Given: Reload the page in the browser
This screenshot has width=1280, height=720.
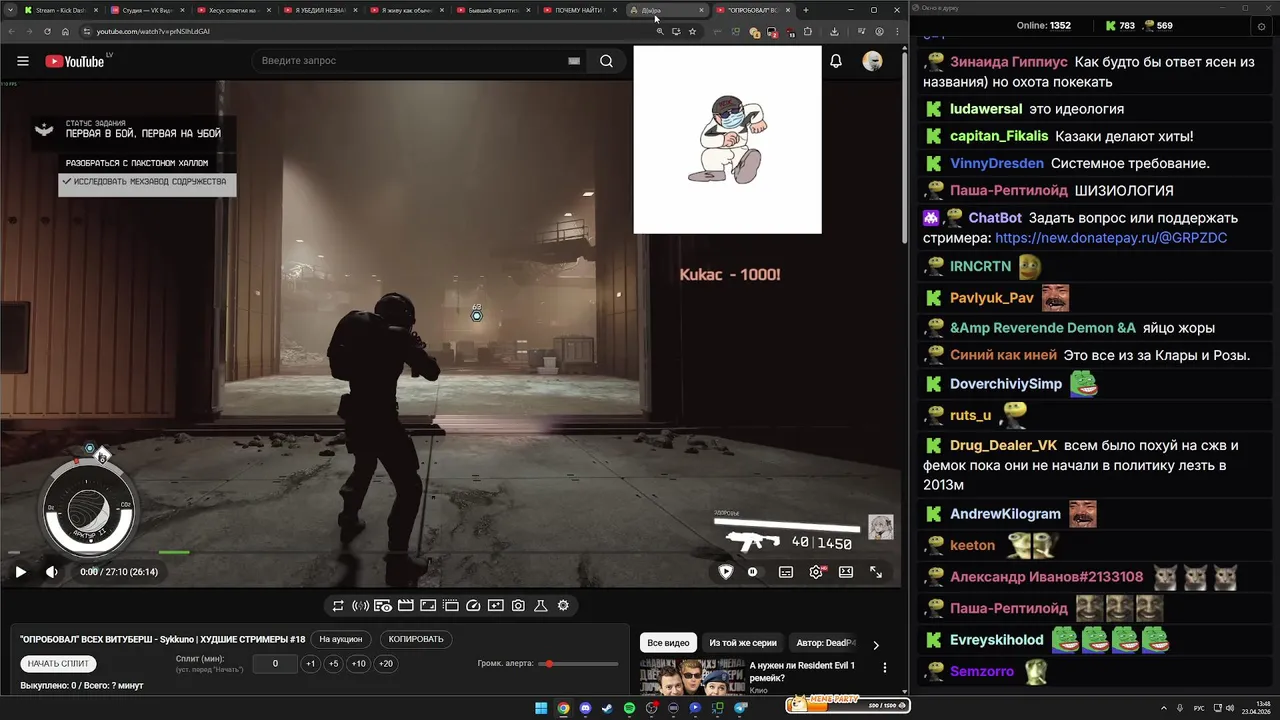Looking at the screenshot, I should [x=47, y=31].
